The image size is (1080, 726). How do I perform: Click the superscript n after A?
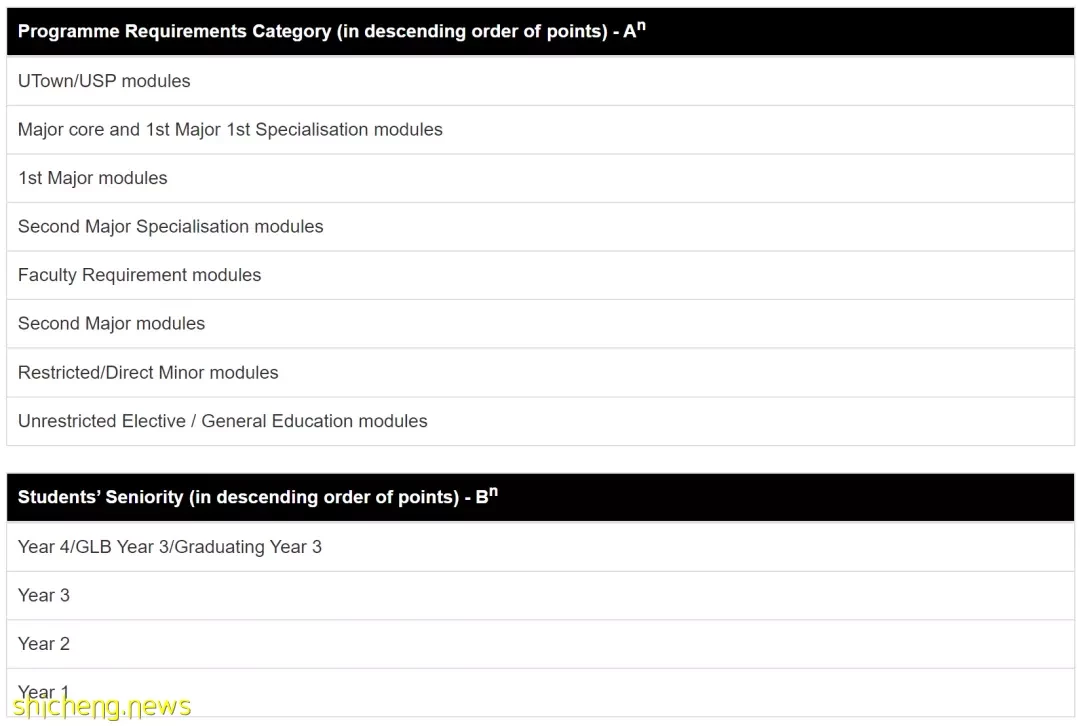(641, 25)
